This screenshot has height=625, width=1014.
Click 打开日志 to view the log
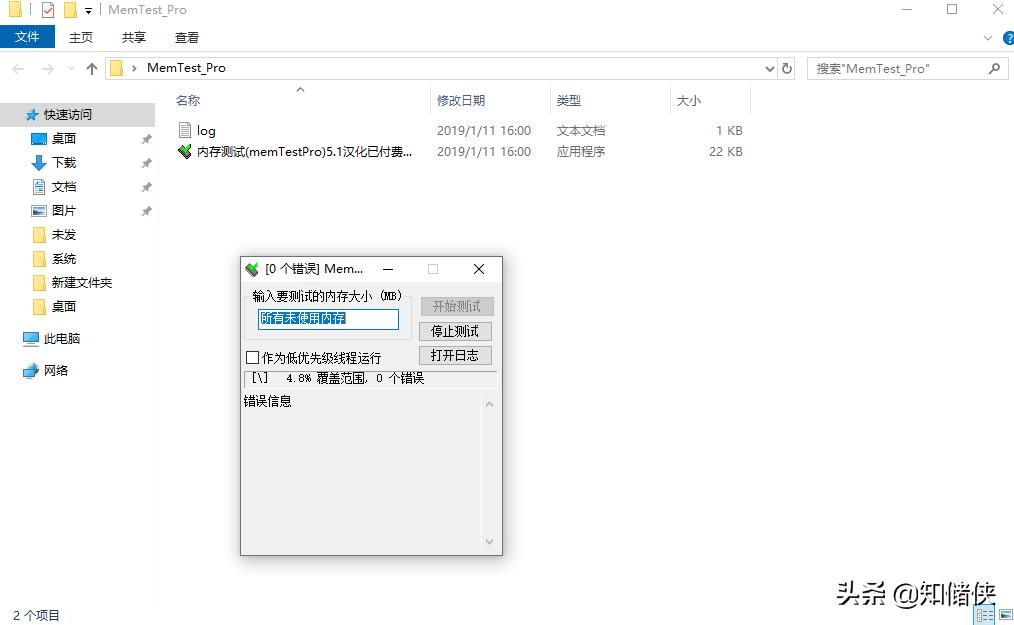pyautogui.click(x=455, y=355)
